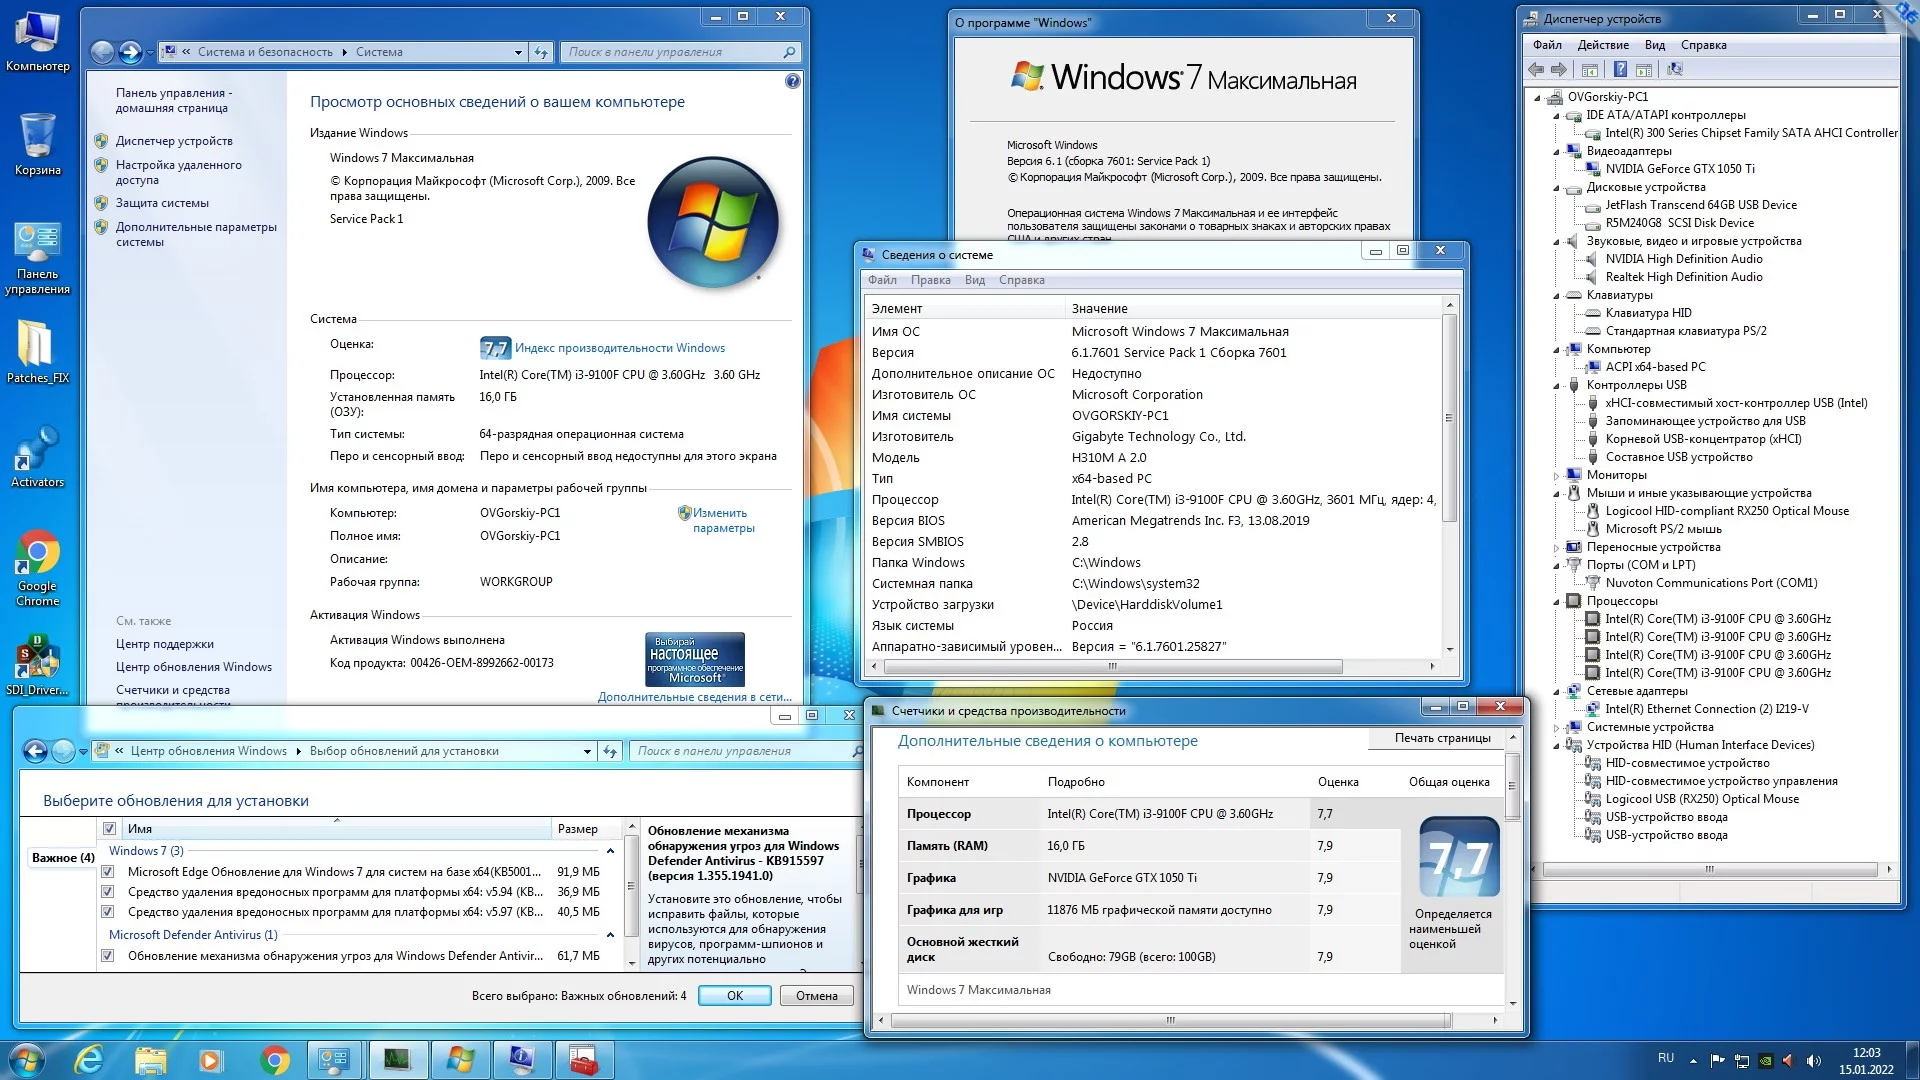
Task: Open Windows Media Player from taskbar
Action: 210,1059
